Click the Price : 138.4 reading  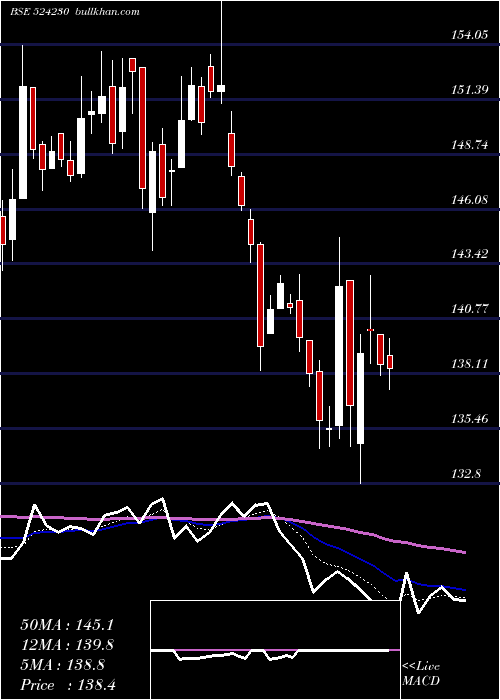(x=68, y=685)
